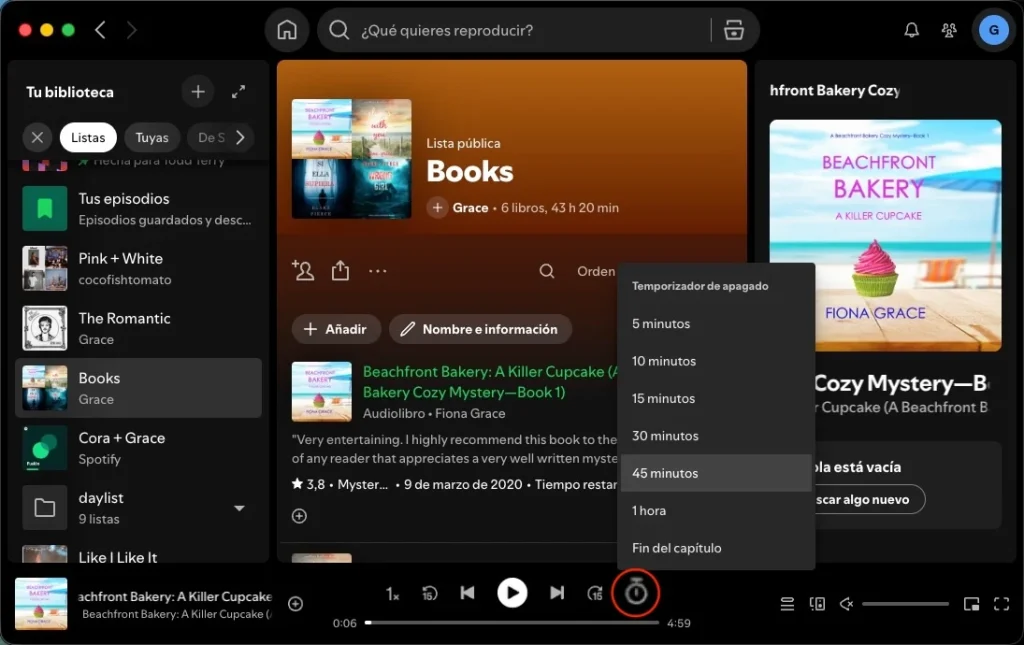Click the now-playing thumbnail in bottom bar
This screenshot has width=1024, height=645.
40,604
